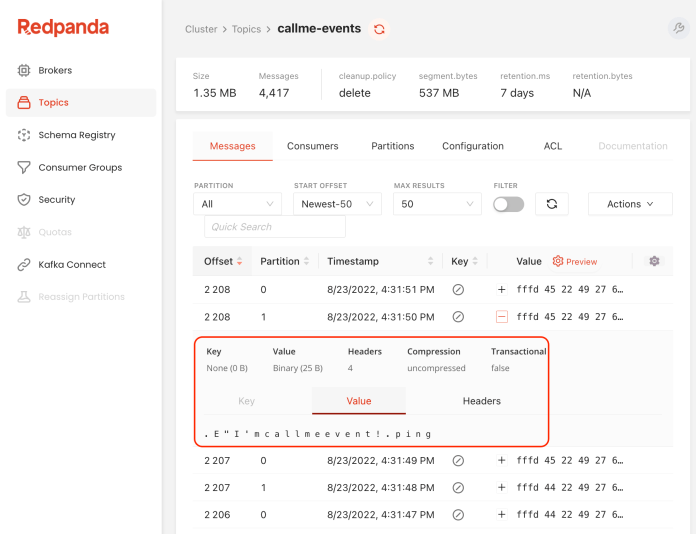Switch to the Consumers tab
This screenshot has width=696, height=534.
coord(312,146)
